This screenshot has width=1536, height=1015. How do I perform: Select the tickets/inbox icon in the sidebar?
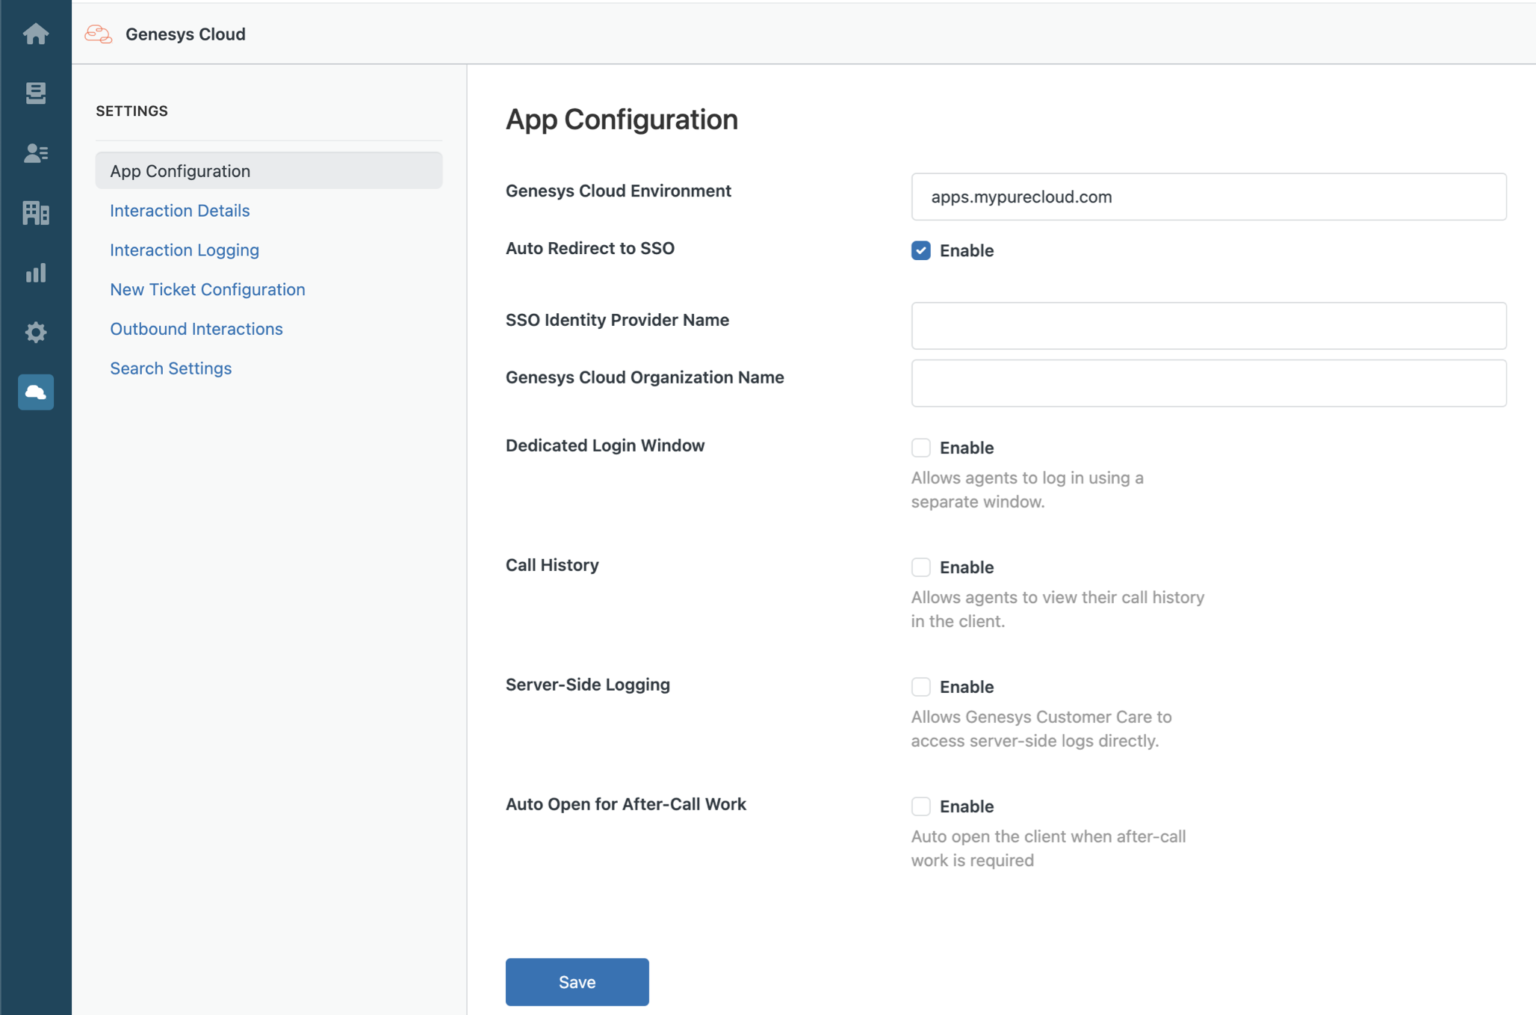(36, 93)
